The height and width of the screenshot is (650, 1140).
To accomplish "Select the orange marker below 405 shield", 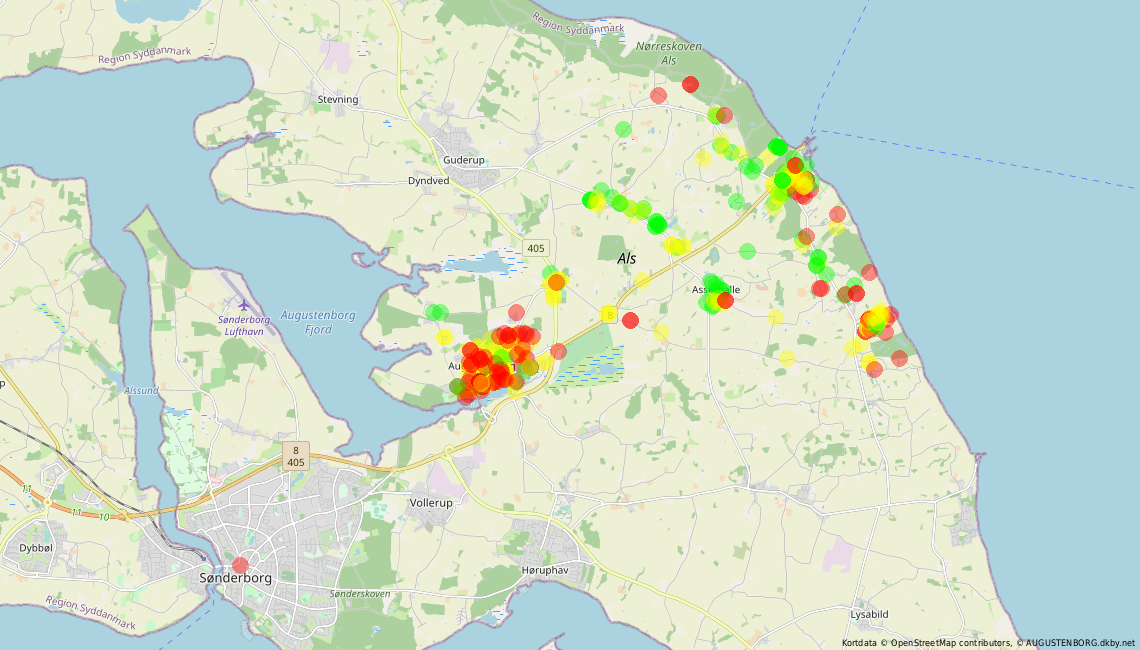I will tap(556, 282).
